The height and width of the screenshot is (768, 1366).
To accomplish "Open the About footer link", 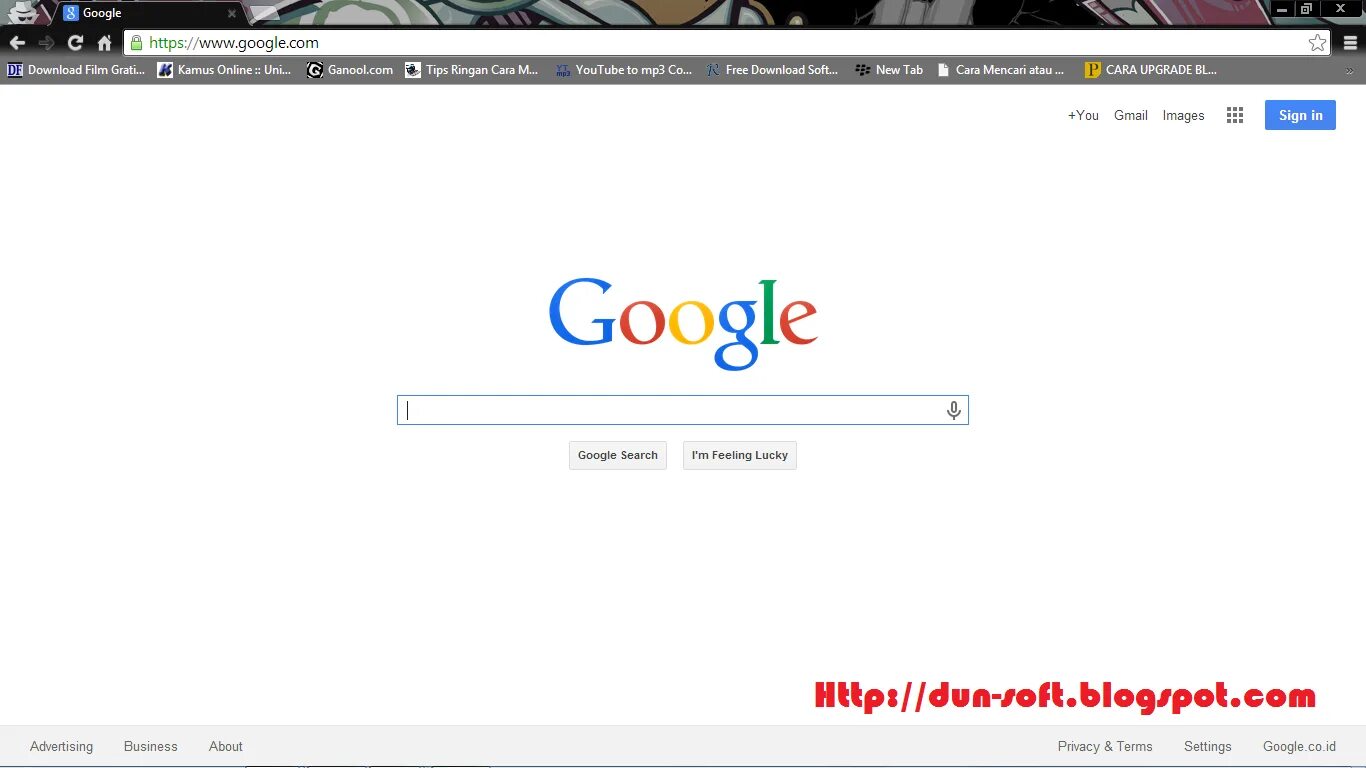I will (226, 746).
